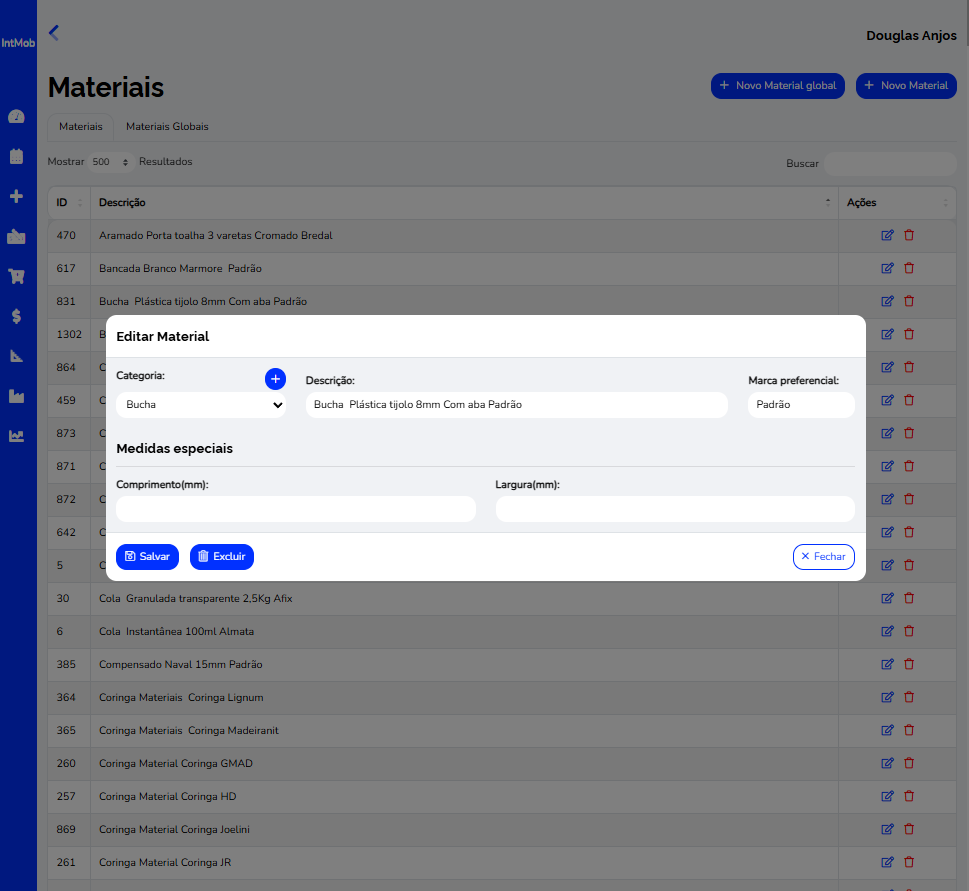The height and width of the screenshot is (891, 969).
Task: Click the Excluir button
Action: [222, 557]
